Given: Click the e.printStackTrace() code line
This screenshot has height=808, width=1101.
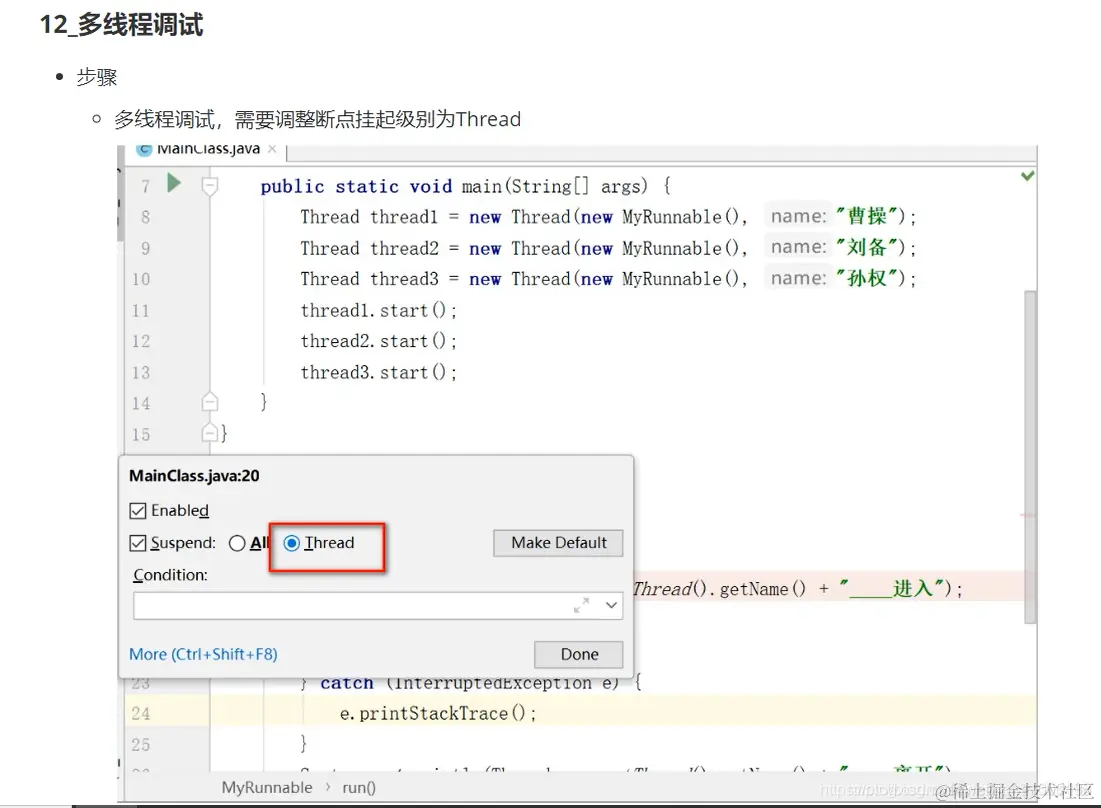Looking at the screenshot, I should point(438,713).
